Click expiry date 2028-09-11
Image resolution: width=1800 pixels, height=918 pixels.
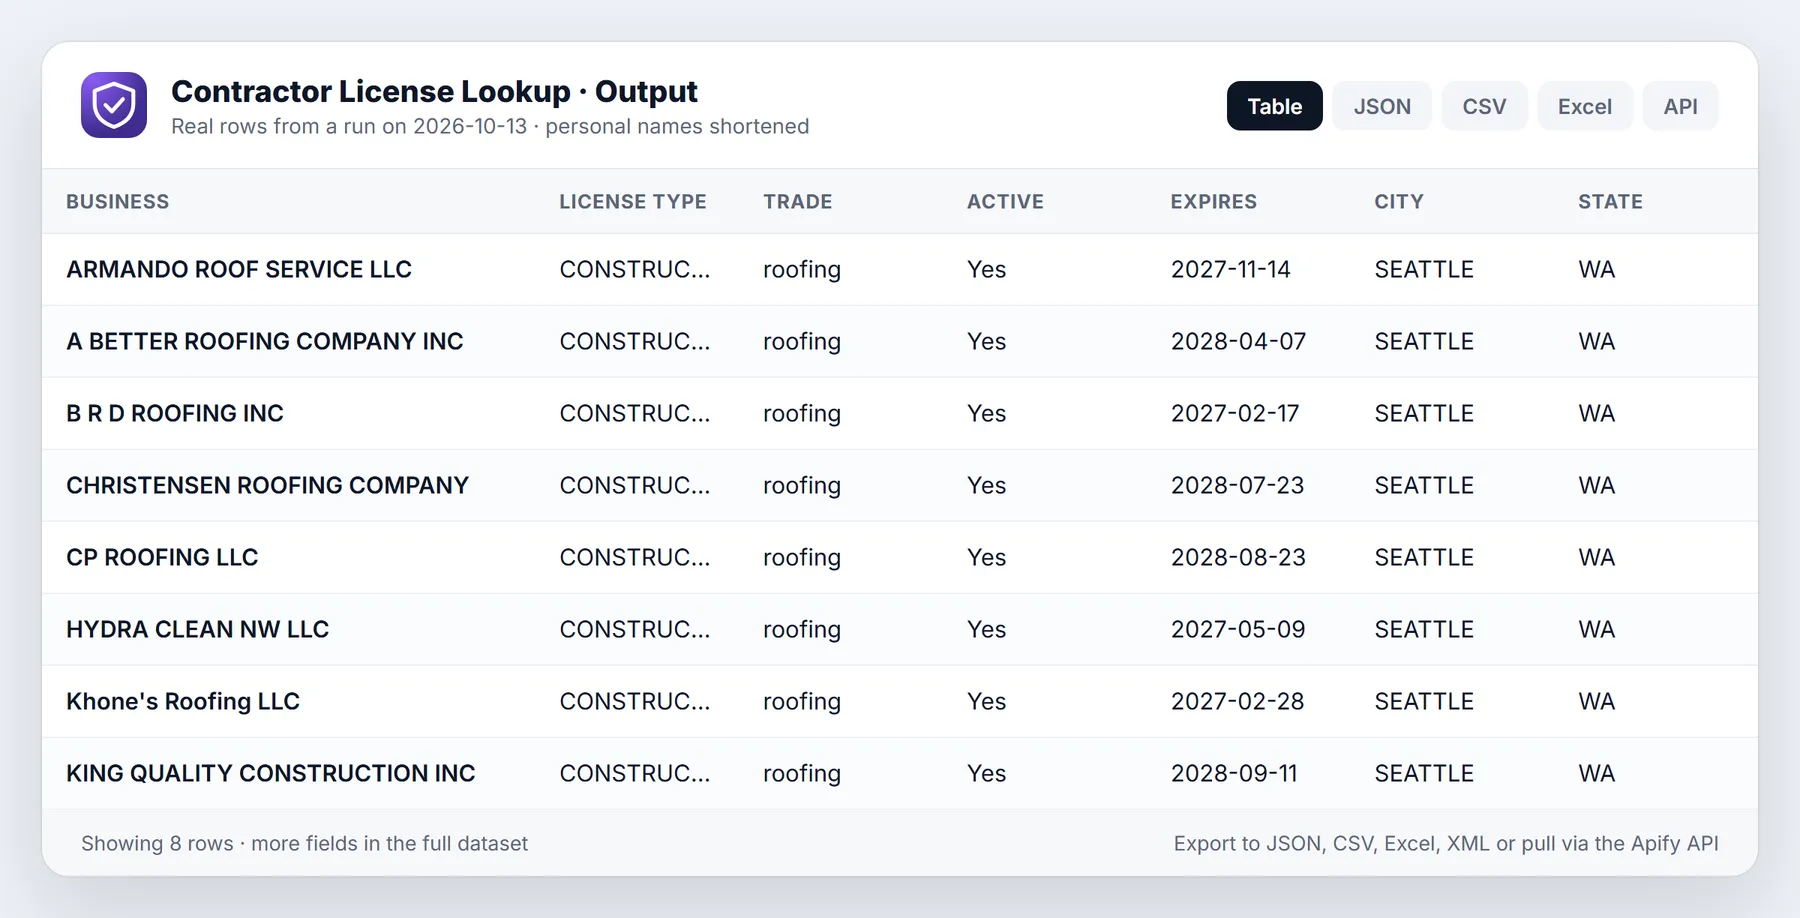pyautogui.click(x=1234, y=773)
